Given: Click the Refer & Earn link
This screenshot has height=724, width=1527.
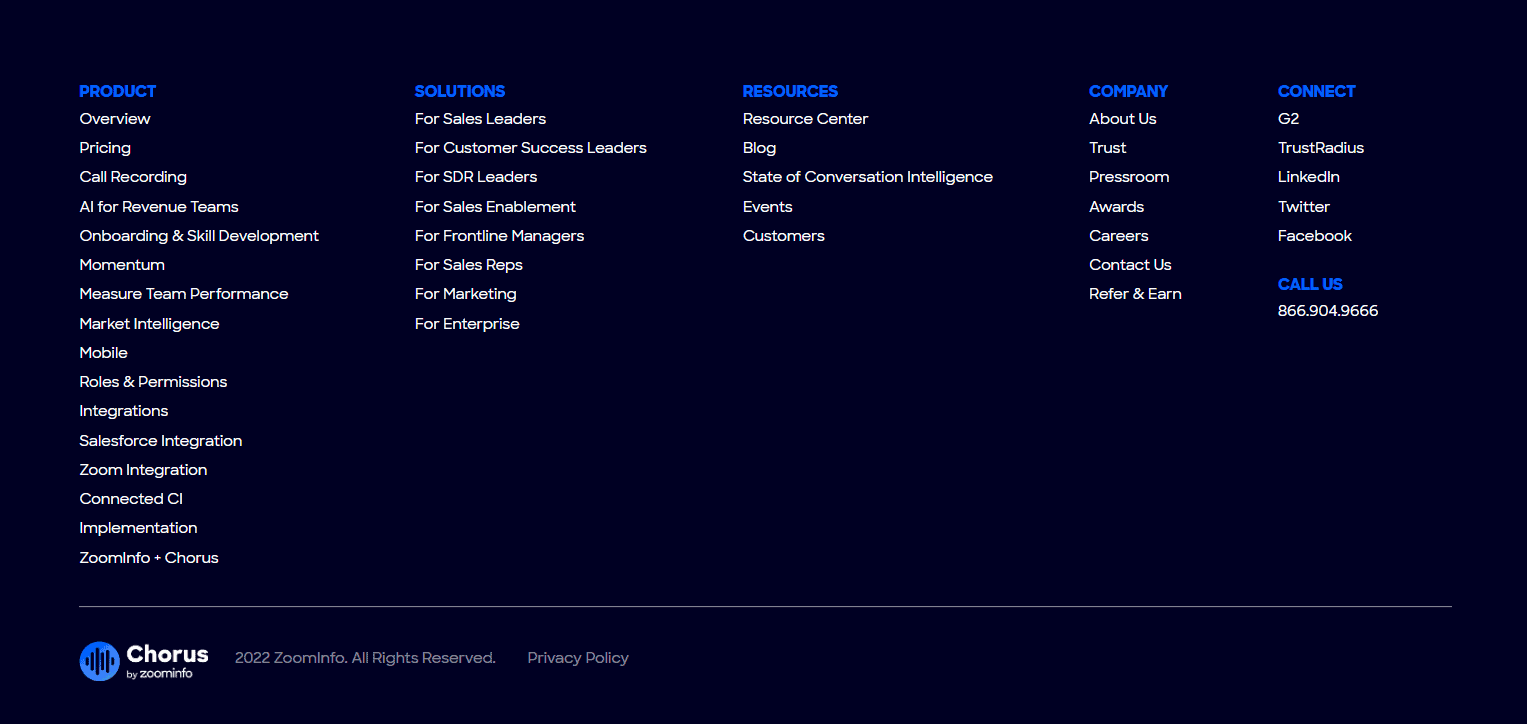Looking at the screenshot, I should tap(1135, 294).
